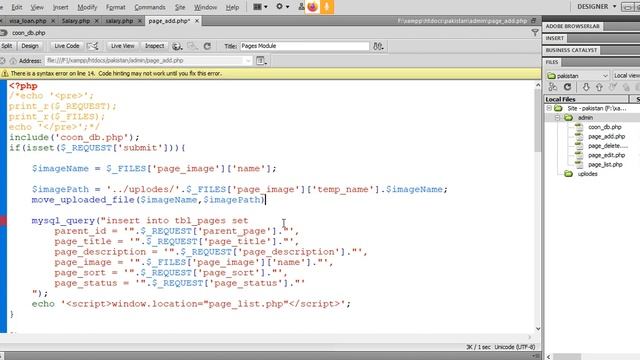Toggle the Live View button
Screen dimensions: 640x360
(x=122, y=46)
